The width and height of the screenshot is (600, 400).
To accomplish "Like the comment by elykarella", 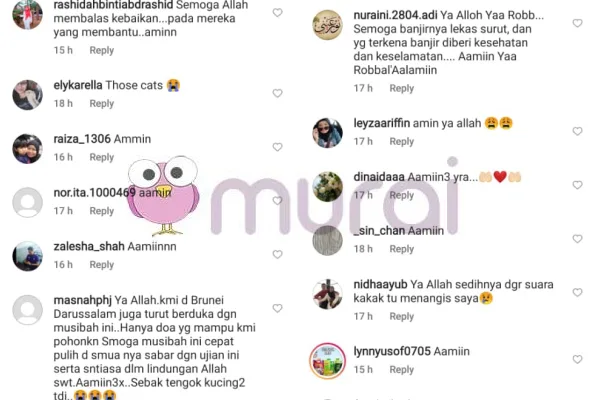I will pos(277,93).
